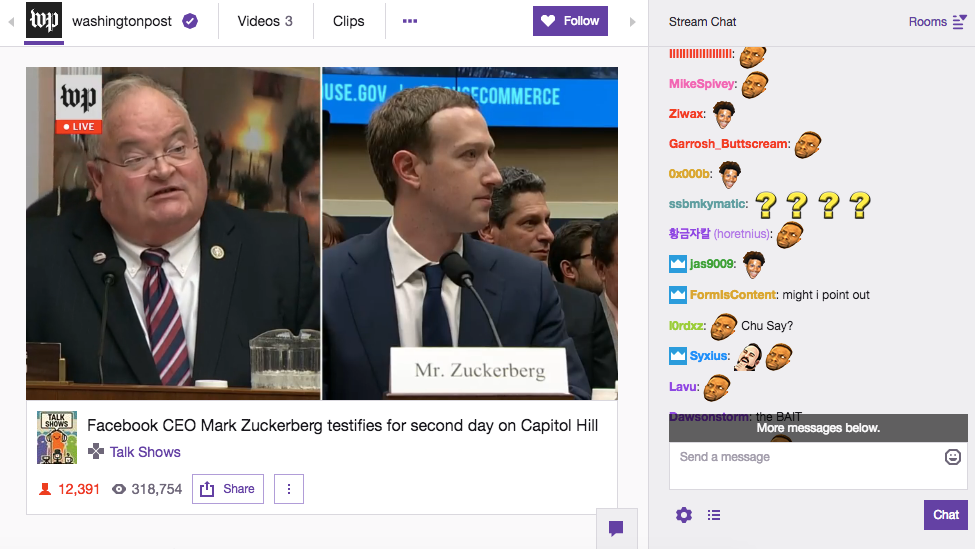
Task: Switch to the Clips tab
Action: pyautogui.click(x=348, y=21)
